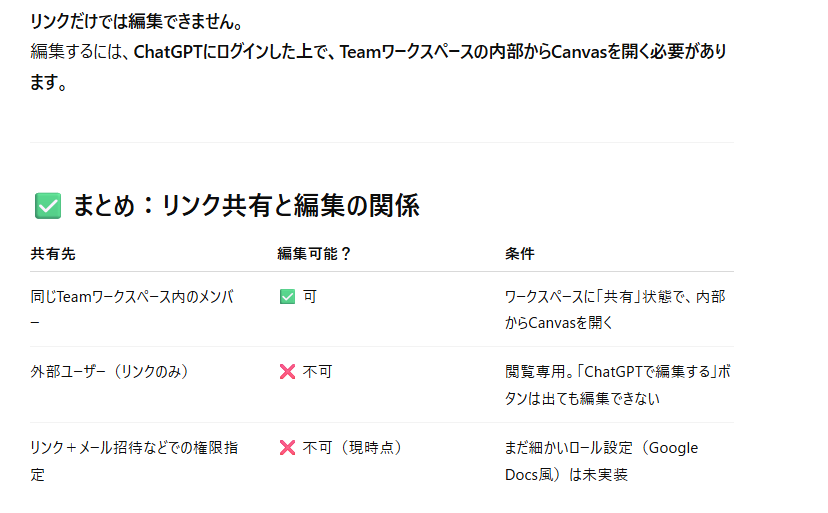Click the heading まとめ:リンク共有と編集の関係
The image size is (828, 513).
click(245, 207)
